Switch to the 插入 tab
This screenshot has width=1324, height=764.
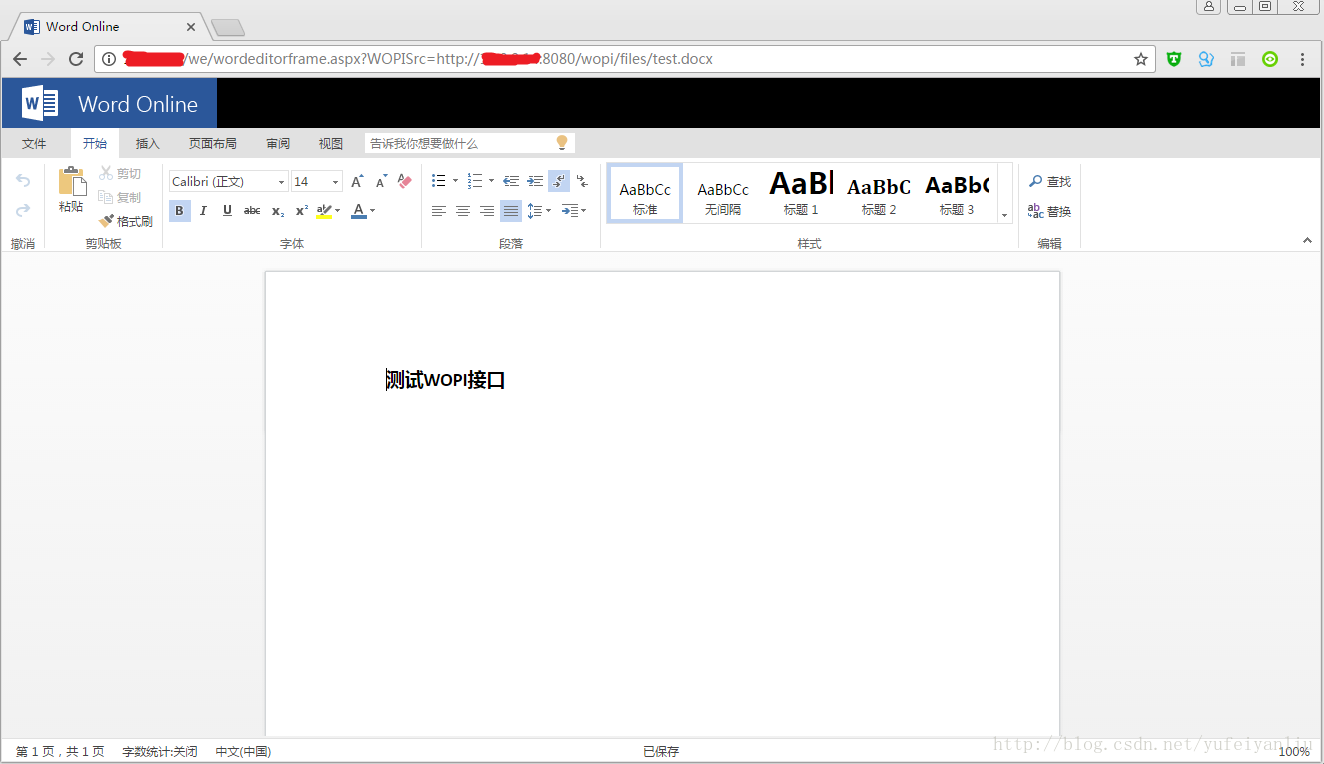pos(148,144)
